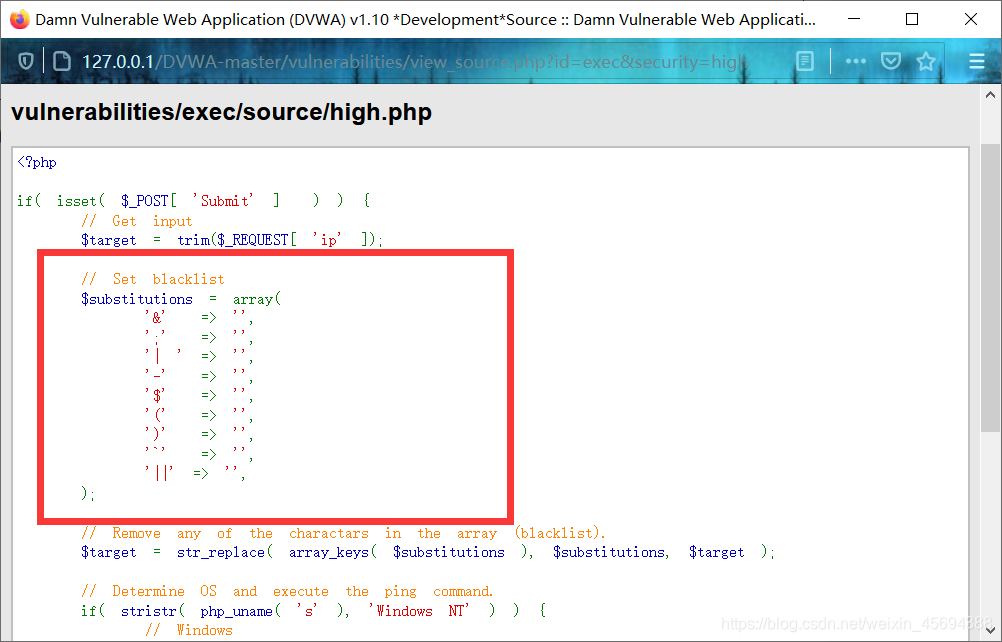Click the '// Get input' comment

click(x=137, y=221)
